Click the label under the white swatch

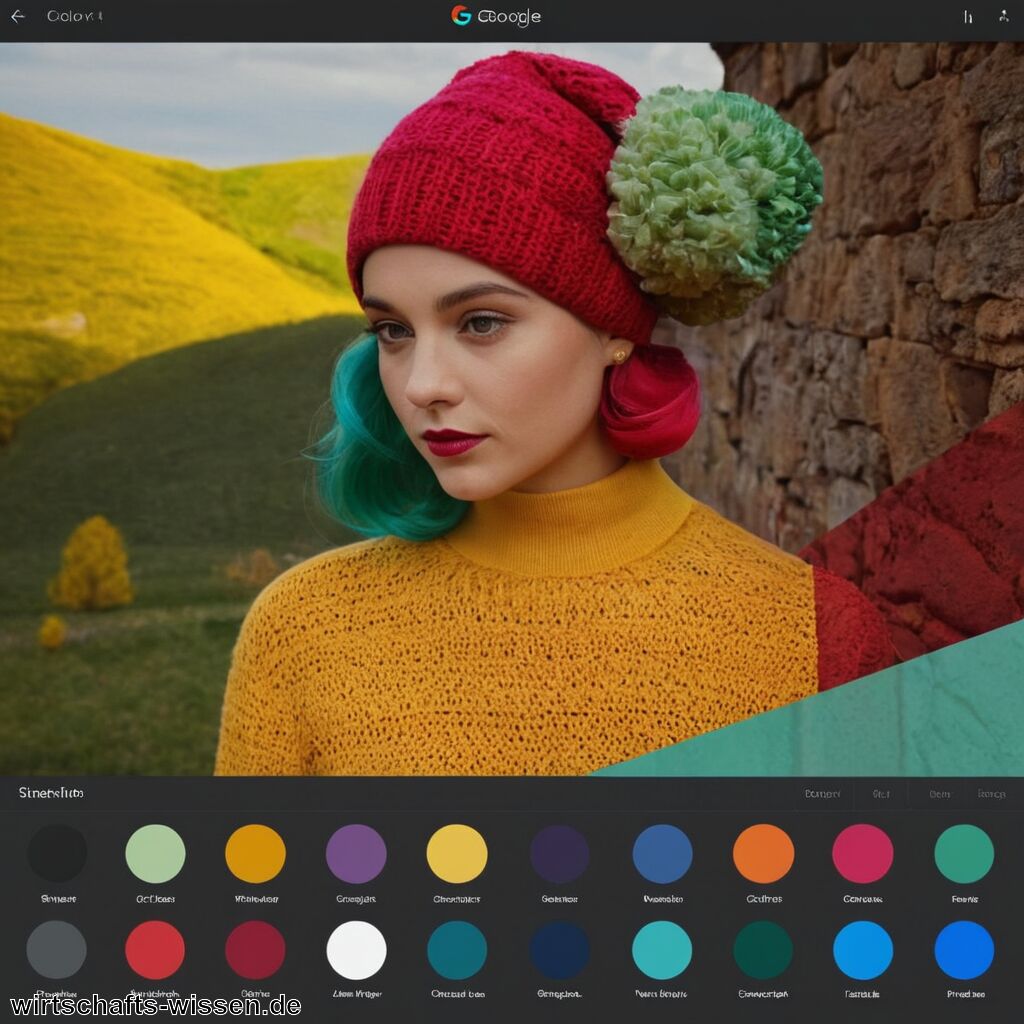point(357,994)
